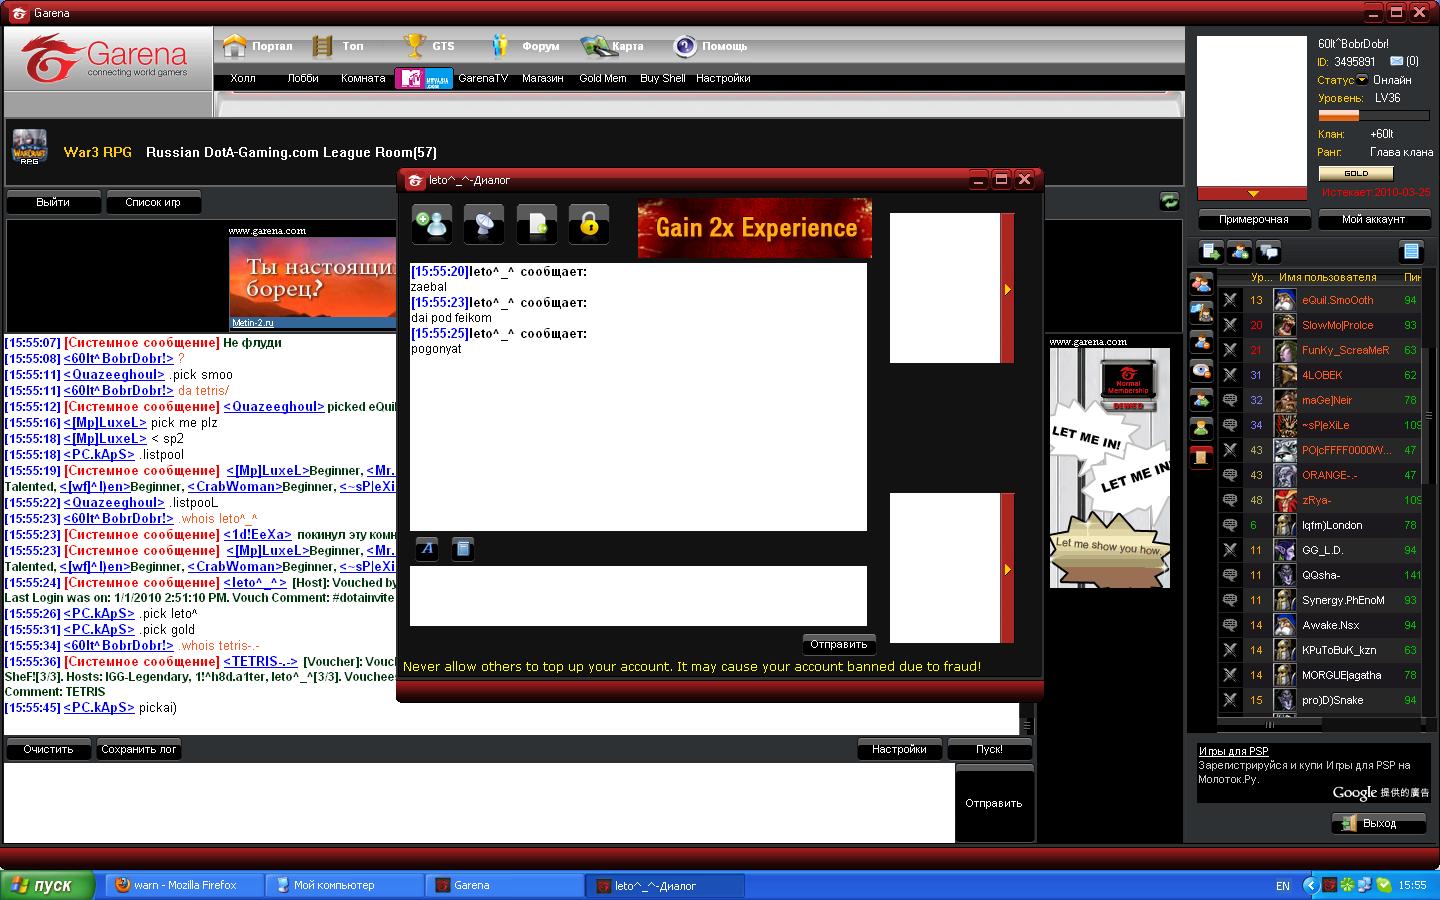Click the crossed-swords icon beside MORGUE|agatha
Image resolution: width=1440 pixels, height=900 pixels.
pos(1230,675)
